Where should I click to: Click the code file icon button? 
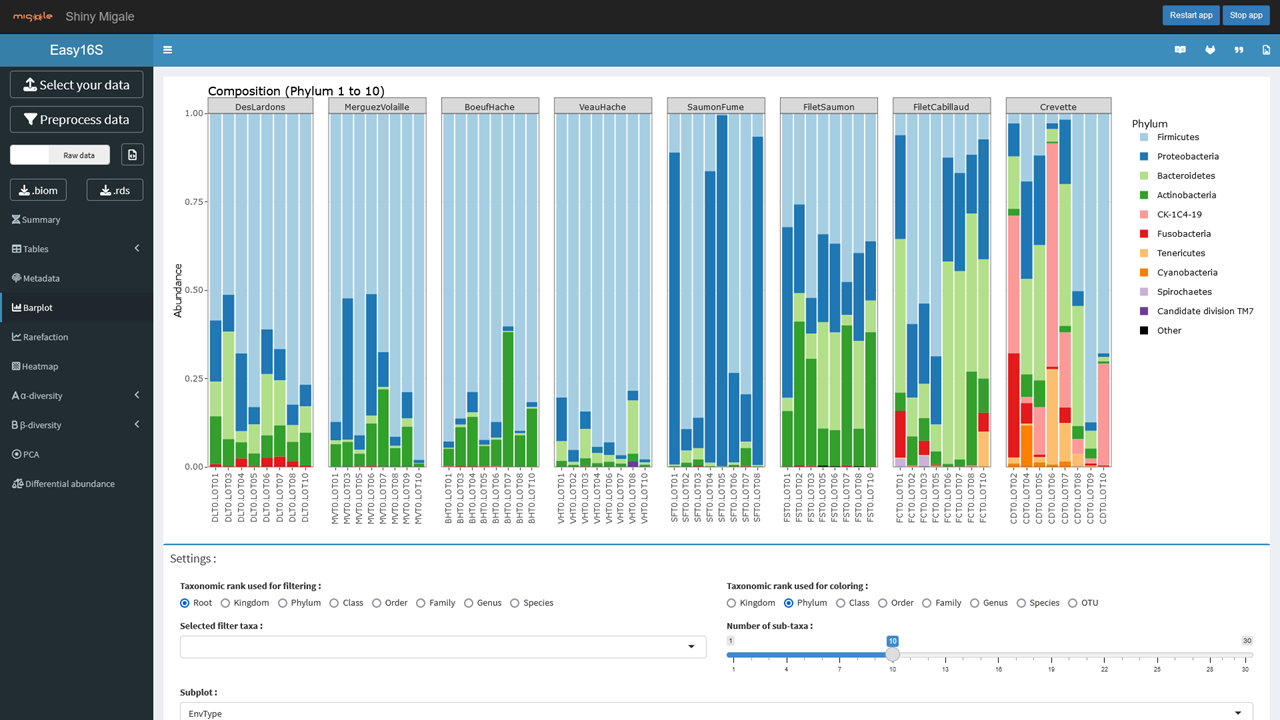[132, 155]
